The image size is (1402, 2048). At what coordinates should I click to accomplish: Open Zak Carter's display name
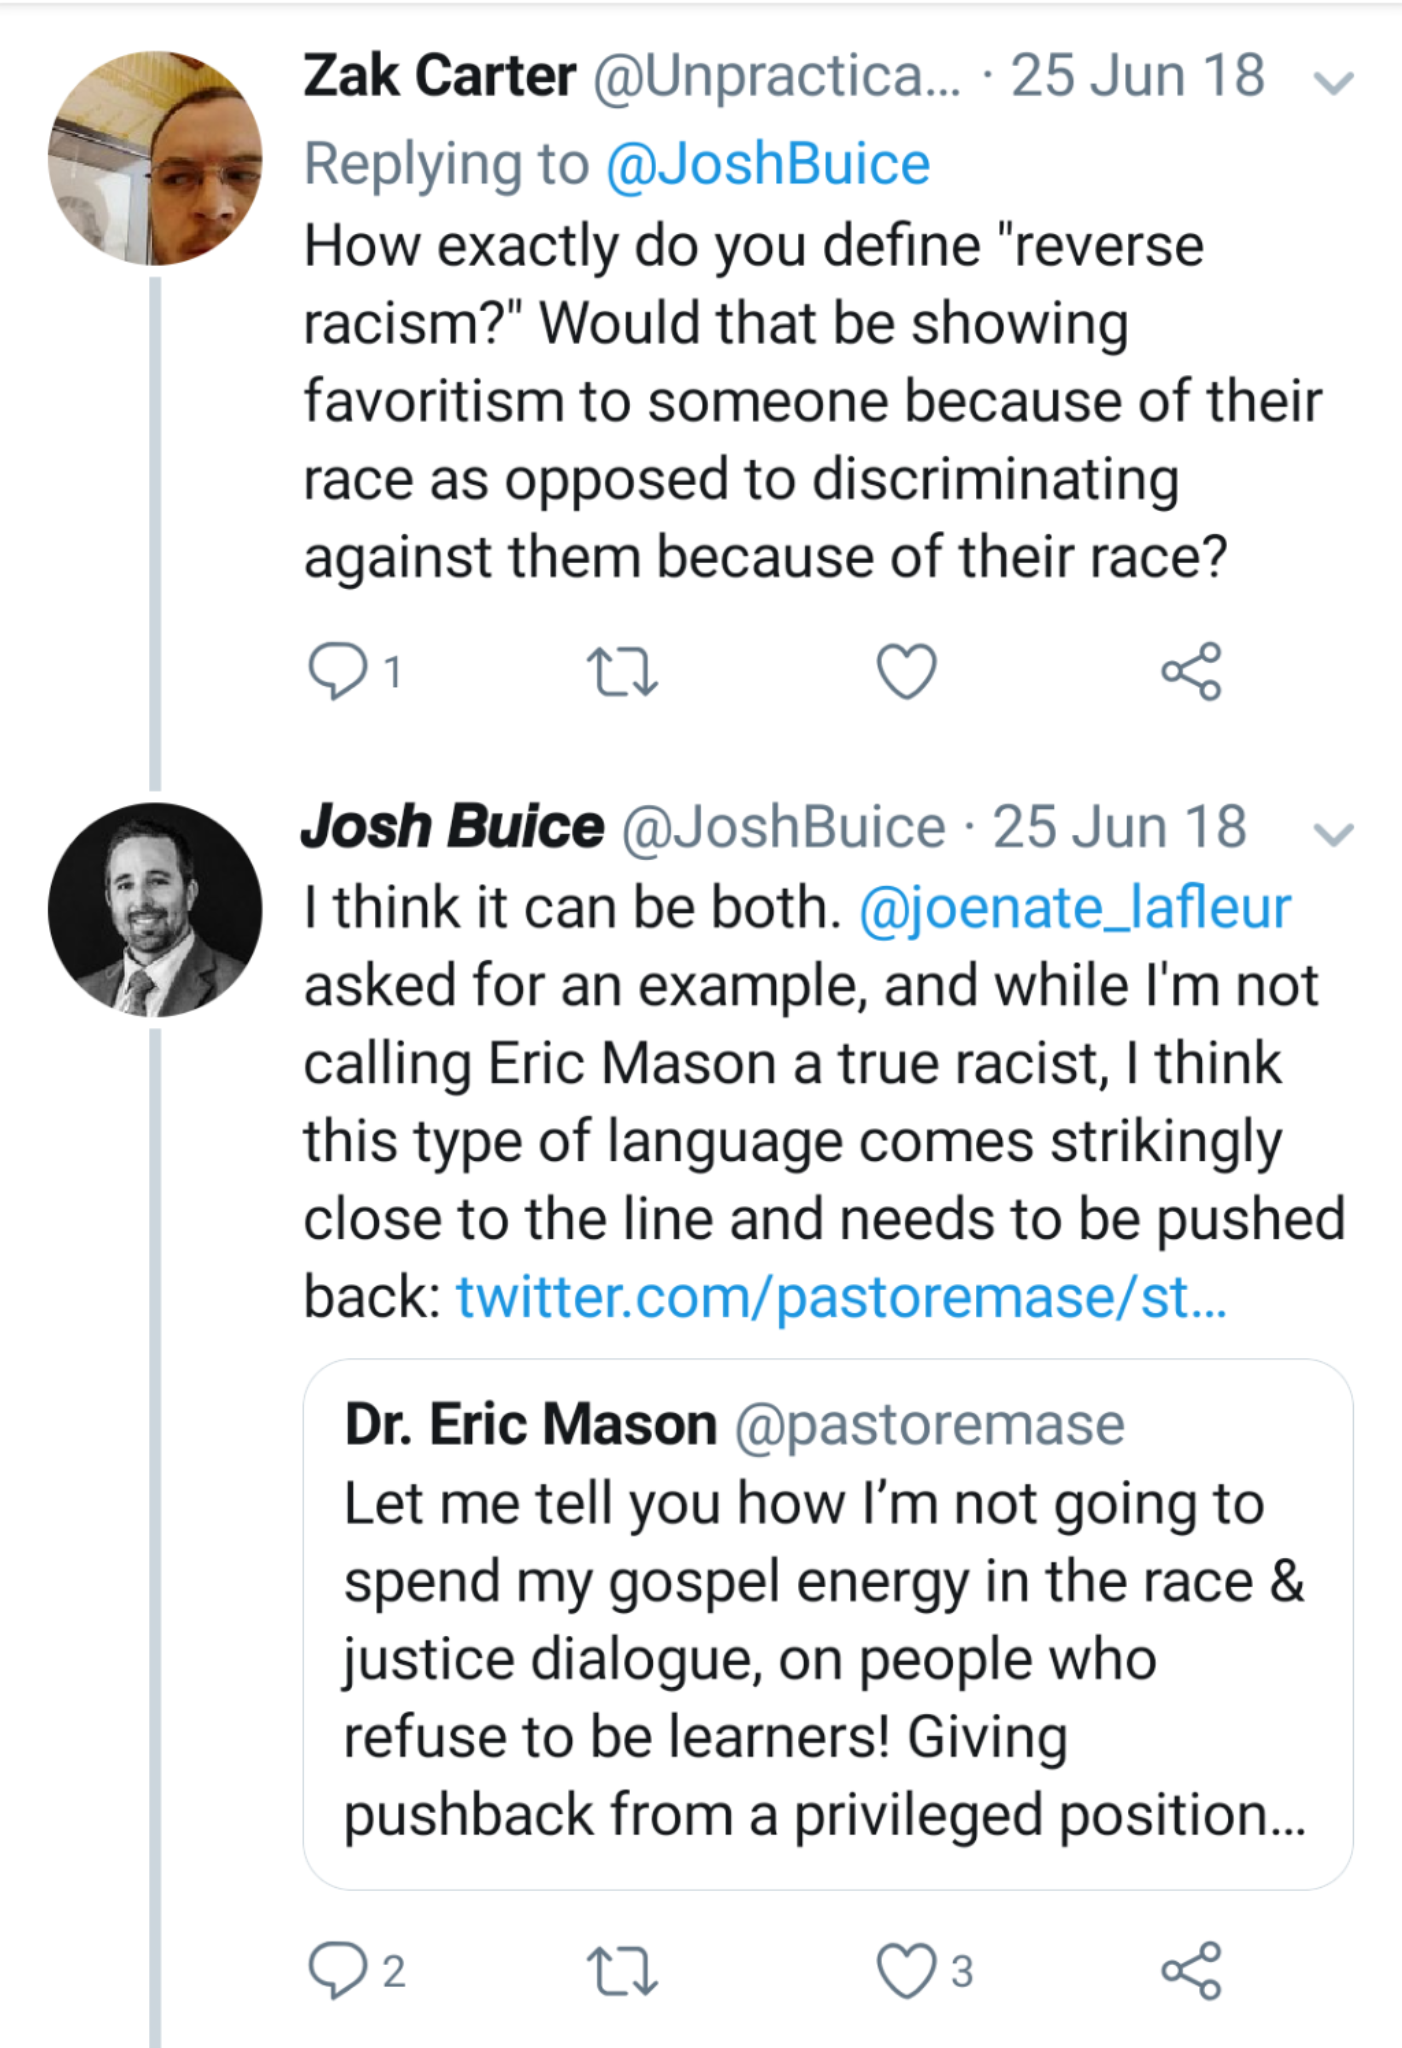pyautogui.click(x=440, y=76)
